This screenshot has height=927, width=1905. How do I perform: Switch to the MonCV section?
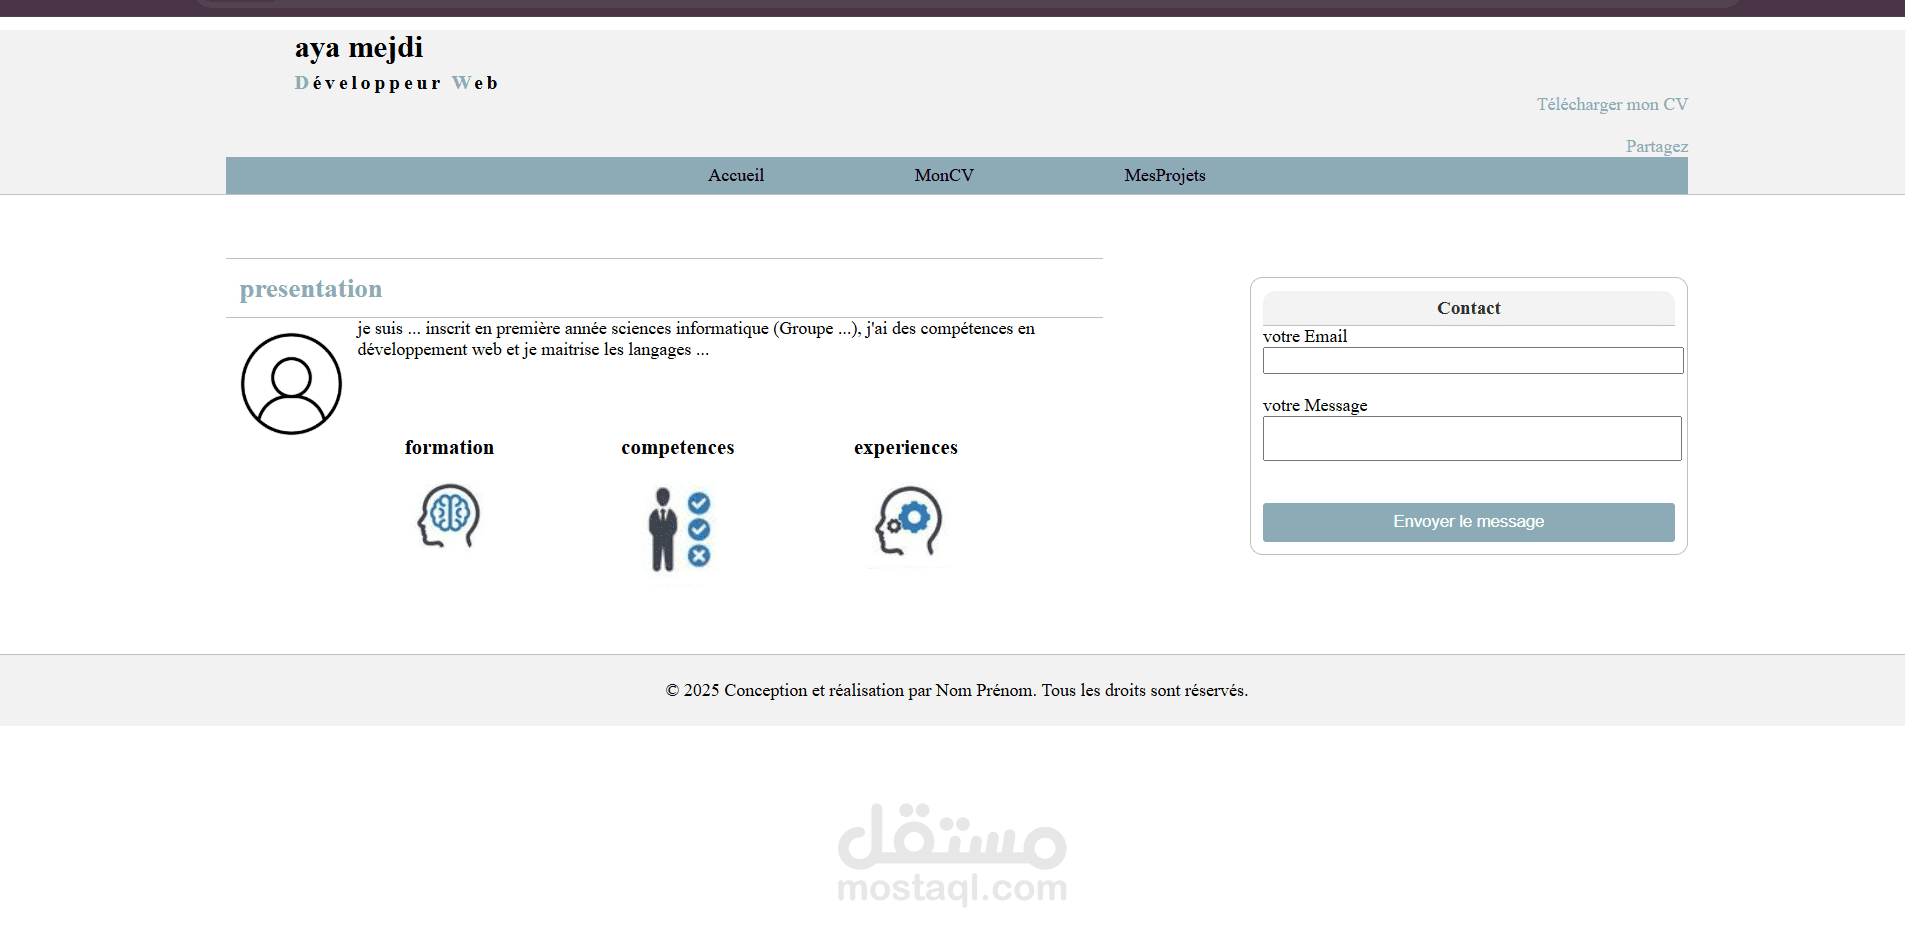(x=943, y=175)
